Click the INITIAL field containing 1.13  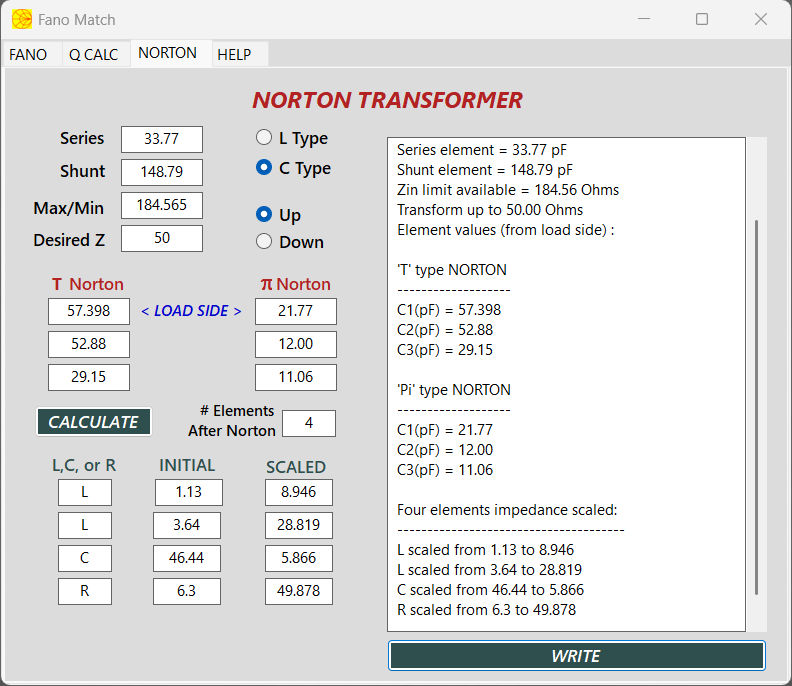[188, 492]
